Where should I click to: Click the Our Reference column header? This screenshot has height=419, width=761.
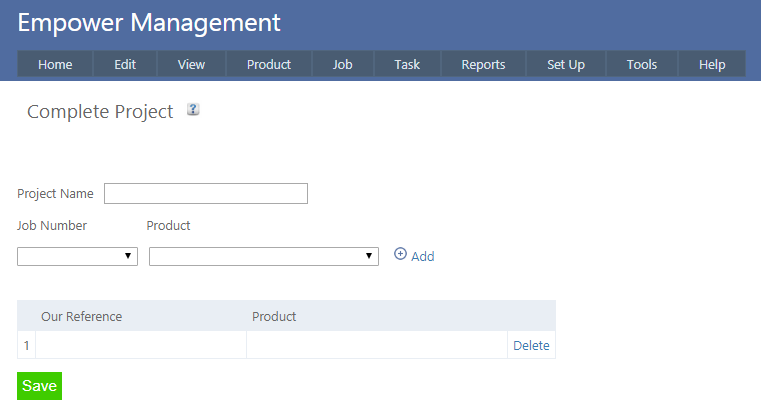82,317
